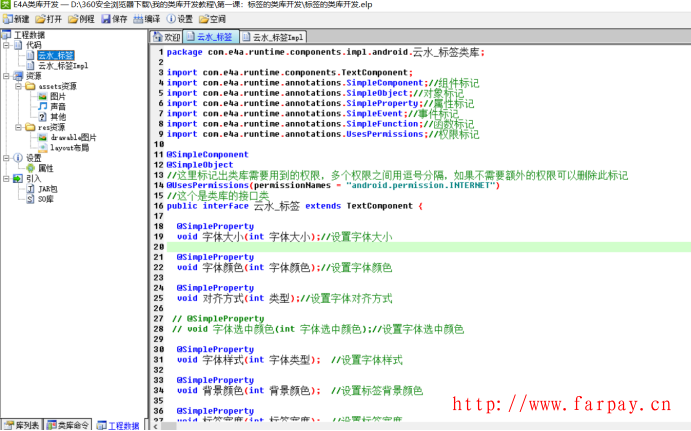Open 云水_标签Impl file in the project tree
This screenshot has width=691, height=431.
point(62,65)
